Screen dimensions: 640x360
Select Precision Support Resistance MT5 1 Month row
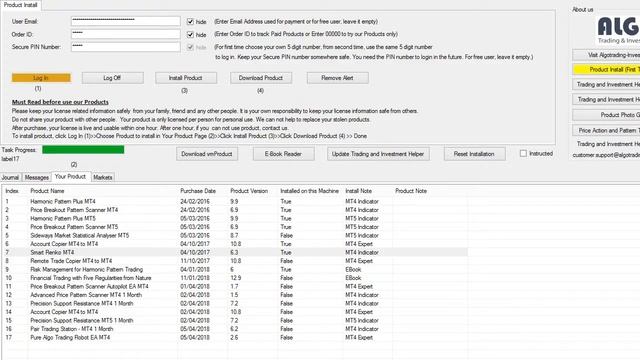click(236, 320)
